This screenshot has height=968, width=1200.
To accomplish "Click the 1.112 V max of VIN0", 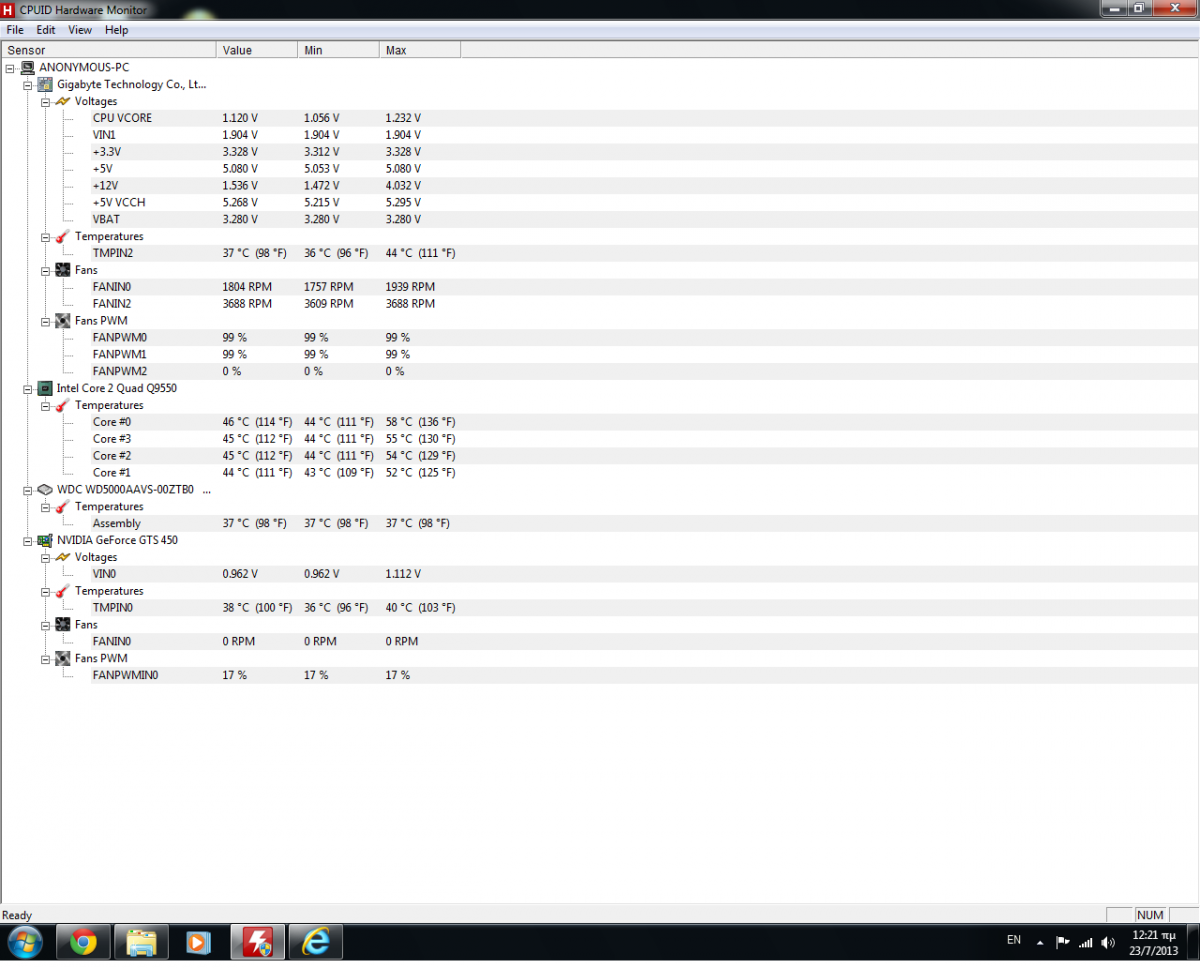I will pos(403,574).
